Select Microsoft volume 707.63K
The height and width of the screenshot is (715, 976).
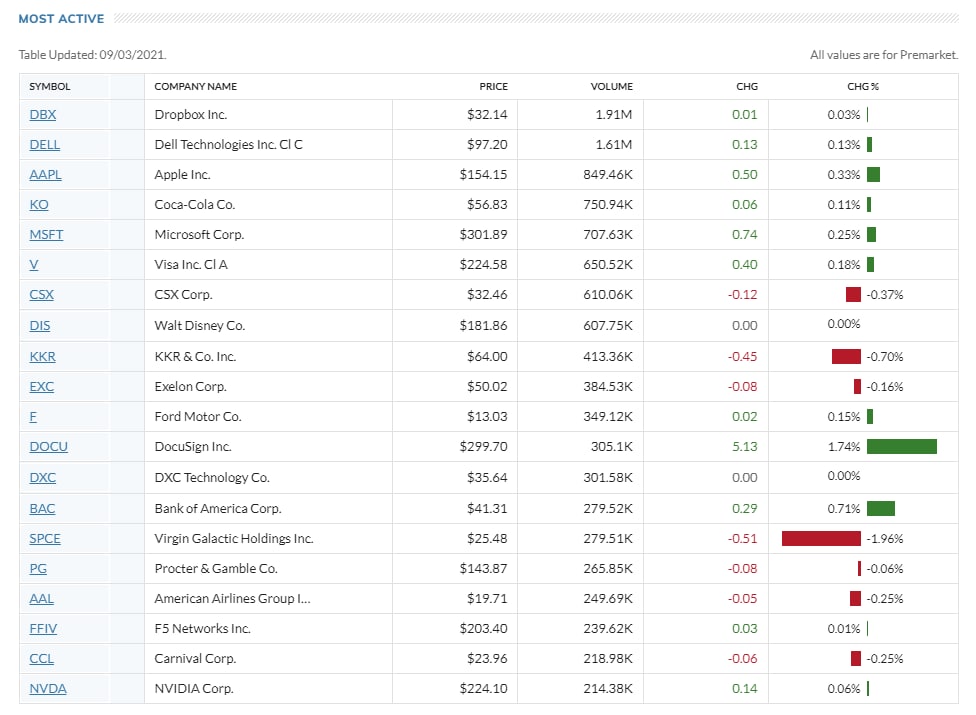coord(608,235)
